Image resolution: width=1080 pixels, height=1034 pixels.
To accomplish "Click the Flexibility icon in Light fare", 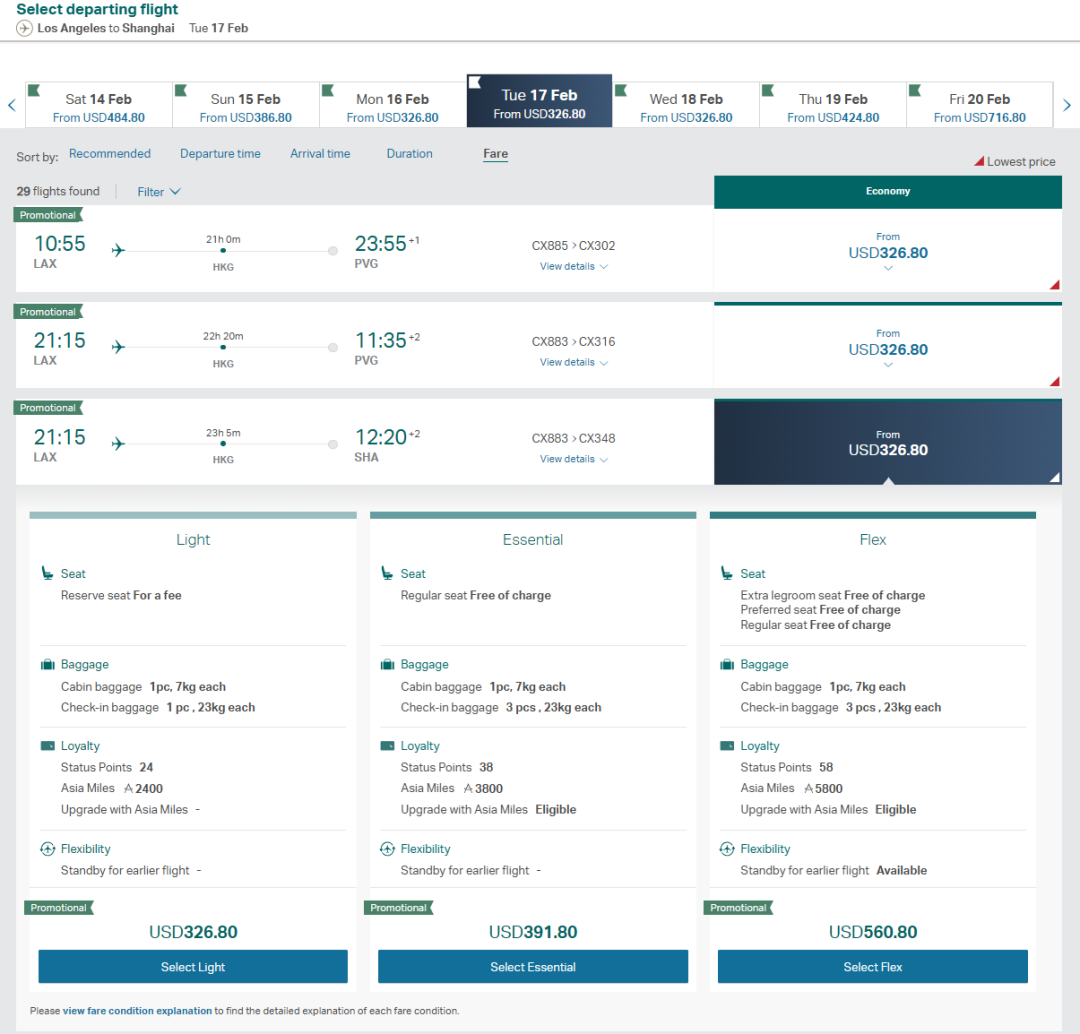I will [x=47, y=849].
